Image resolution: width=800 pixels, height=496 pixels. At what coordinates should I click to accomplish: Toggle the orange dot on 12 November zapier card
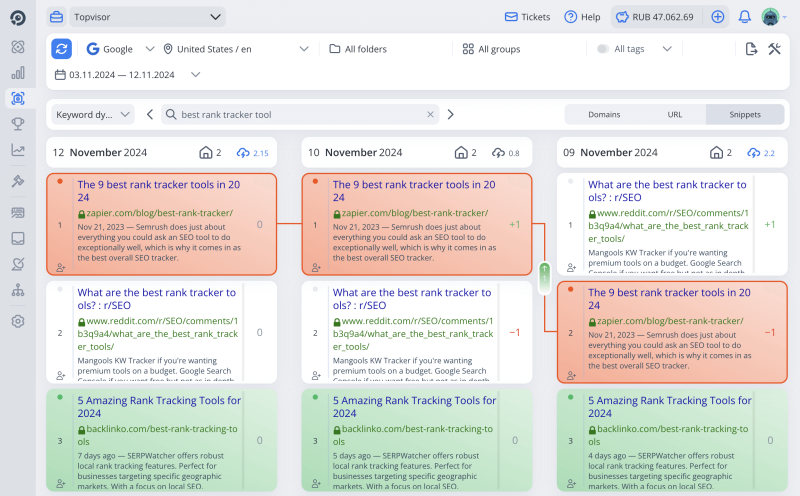pyautogui.click(x=60, y=181)
